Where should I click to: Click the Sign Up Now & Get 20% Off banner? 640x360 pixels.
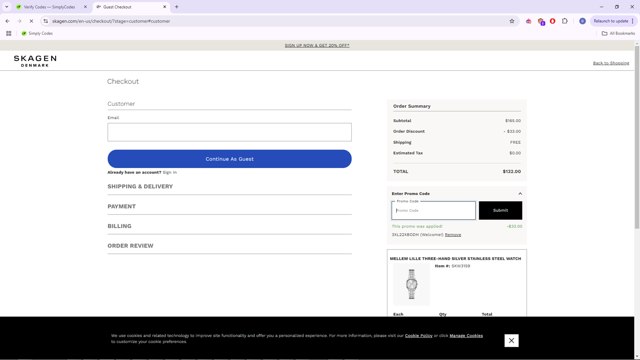(317, 45)
